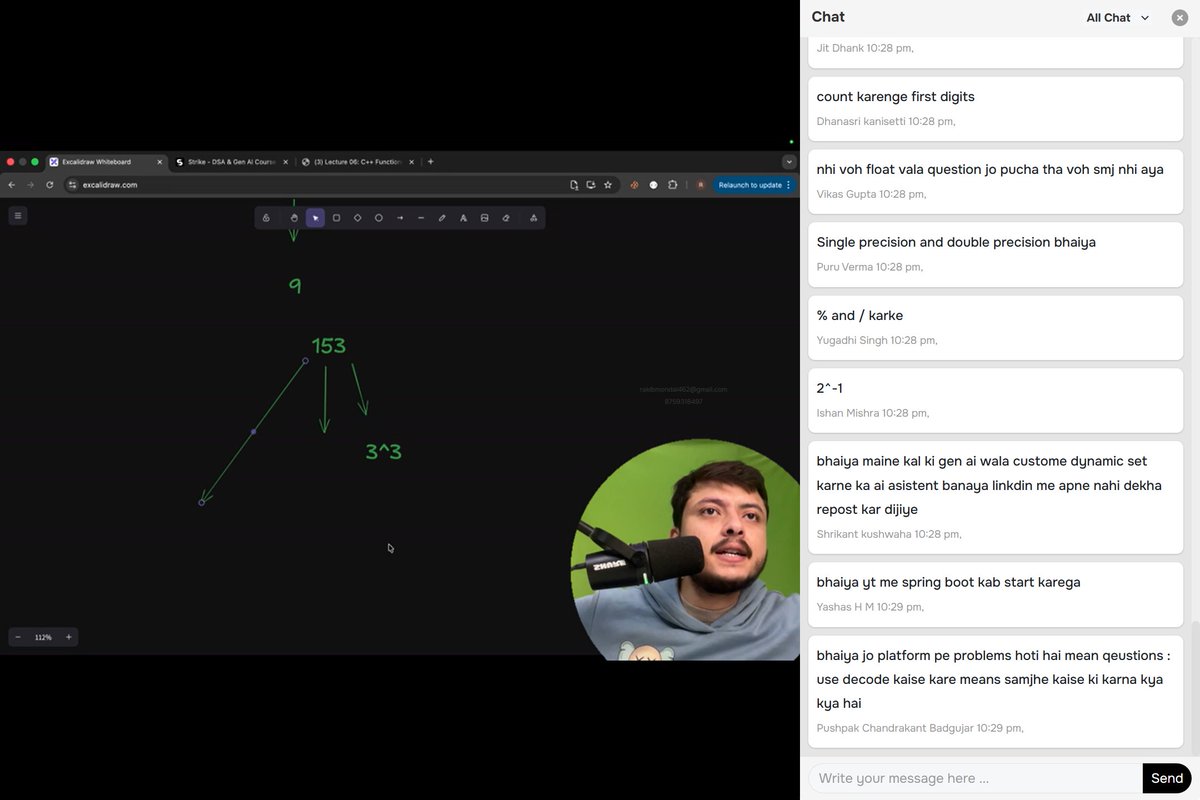Viewport: 1200px width, 800px height.
Task: Zoom in with the plus button
Action: pyautogui.click(x=68, y=637)
